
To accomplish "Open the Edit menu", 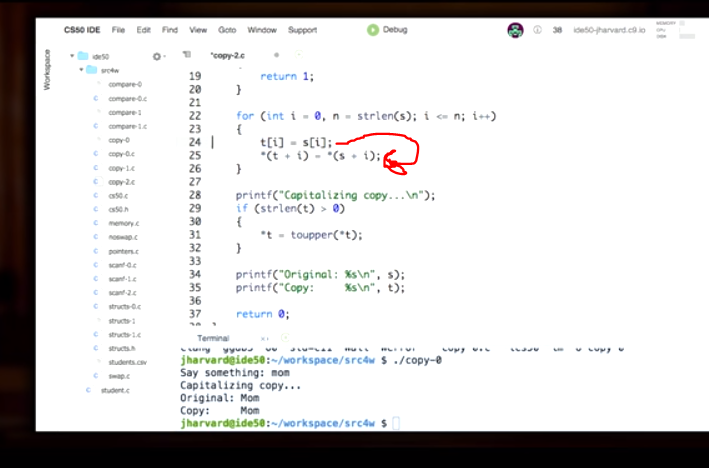I will pos(144,30).
